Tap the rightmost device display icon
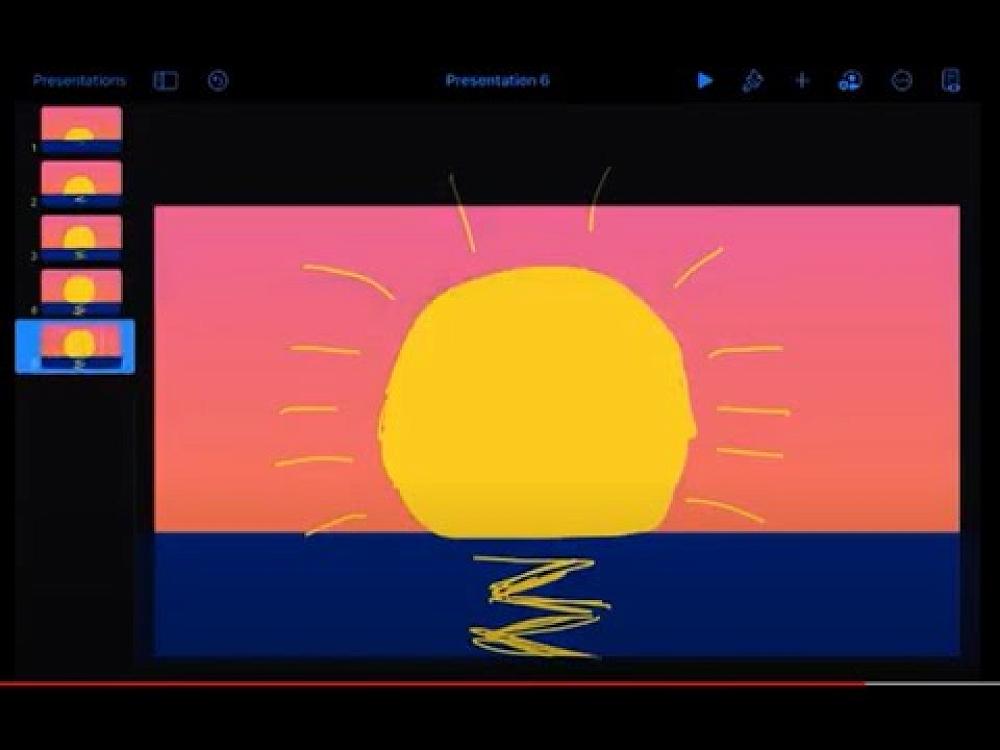 pos(952,79)
